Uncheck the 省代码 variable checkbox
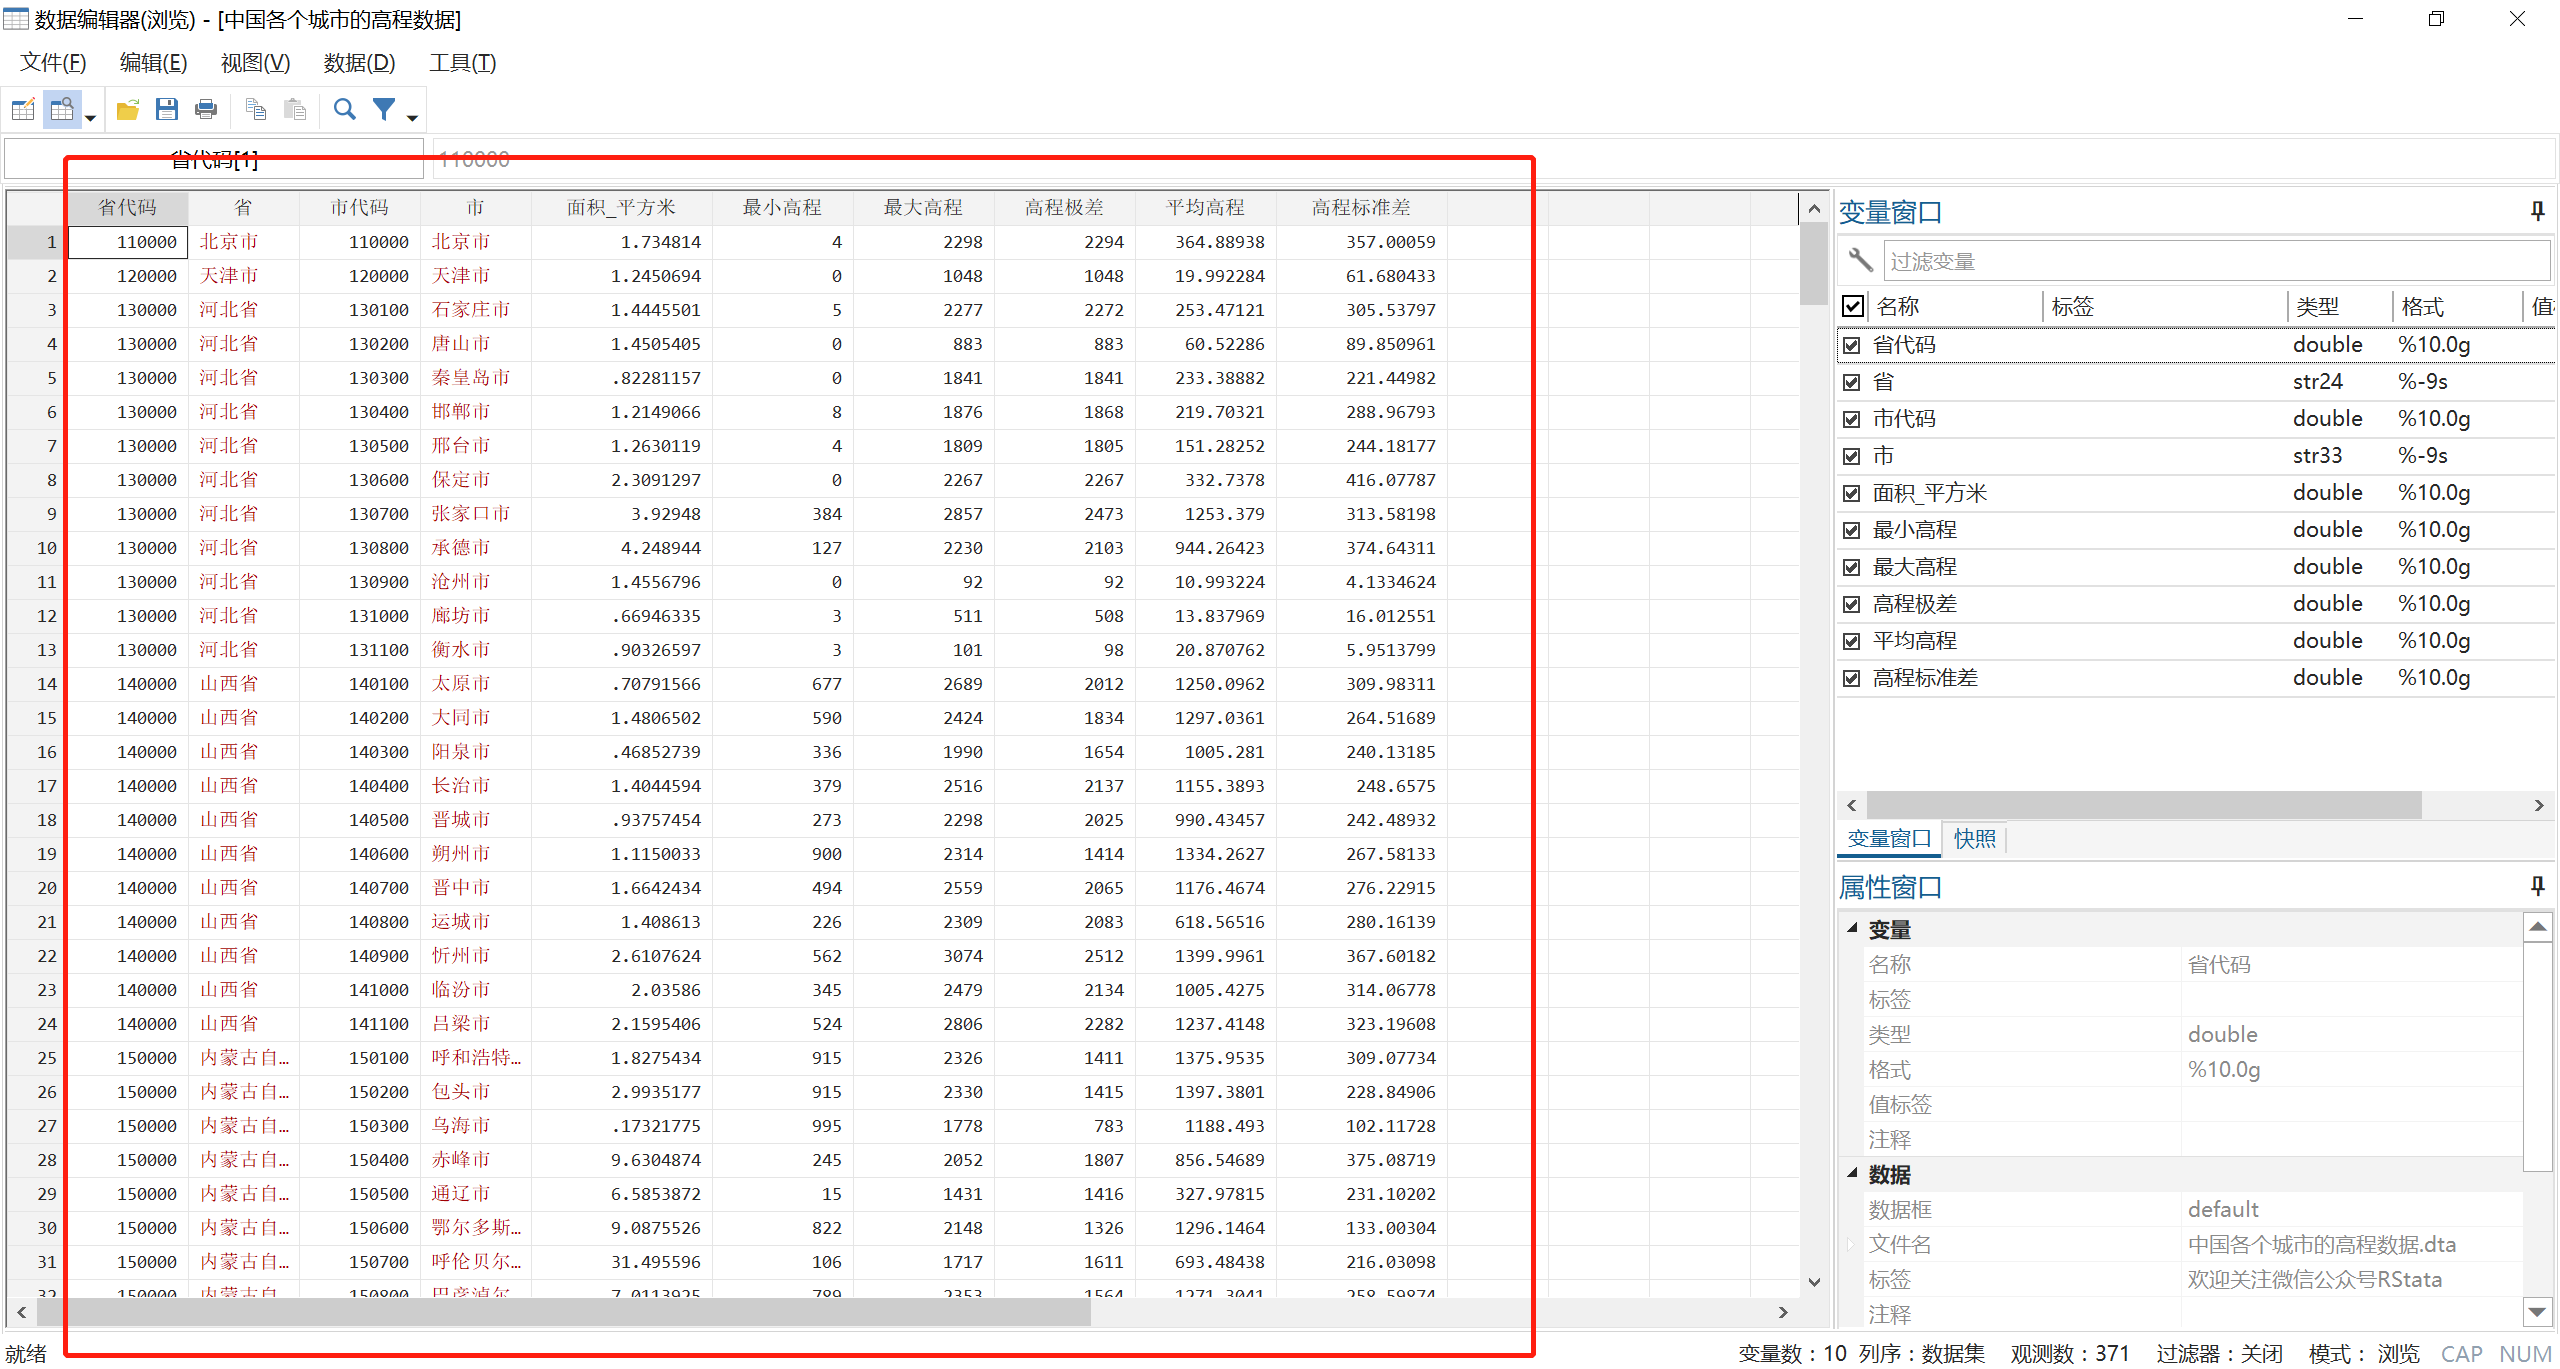 point(1852,345)
